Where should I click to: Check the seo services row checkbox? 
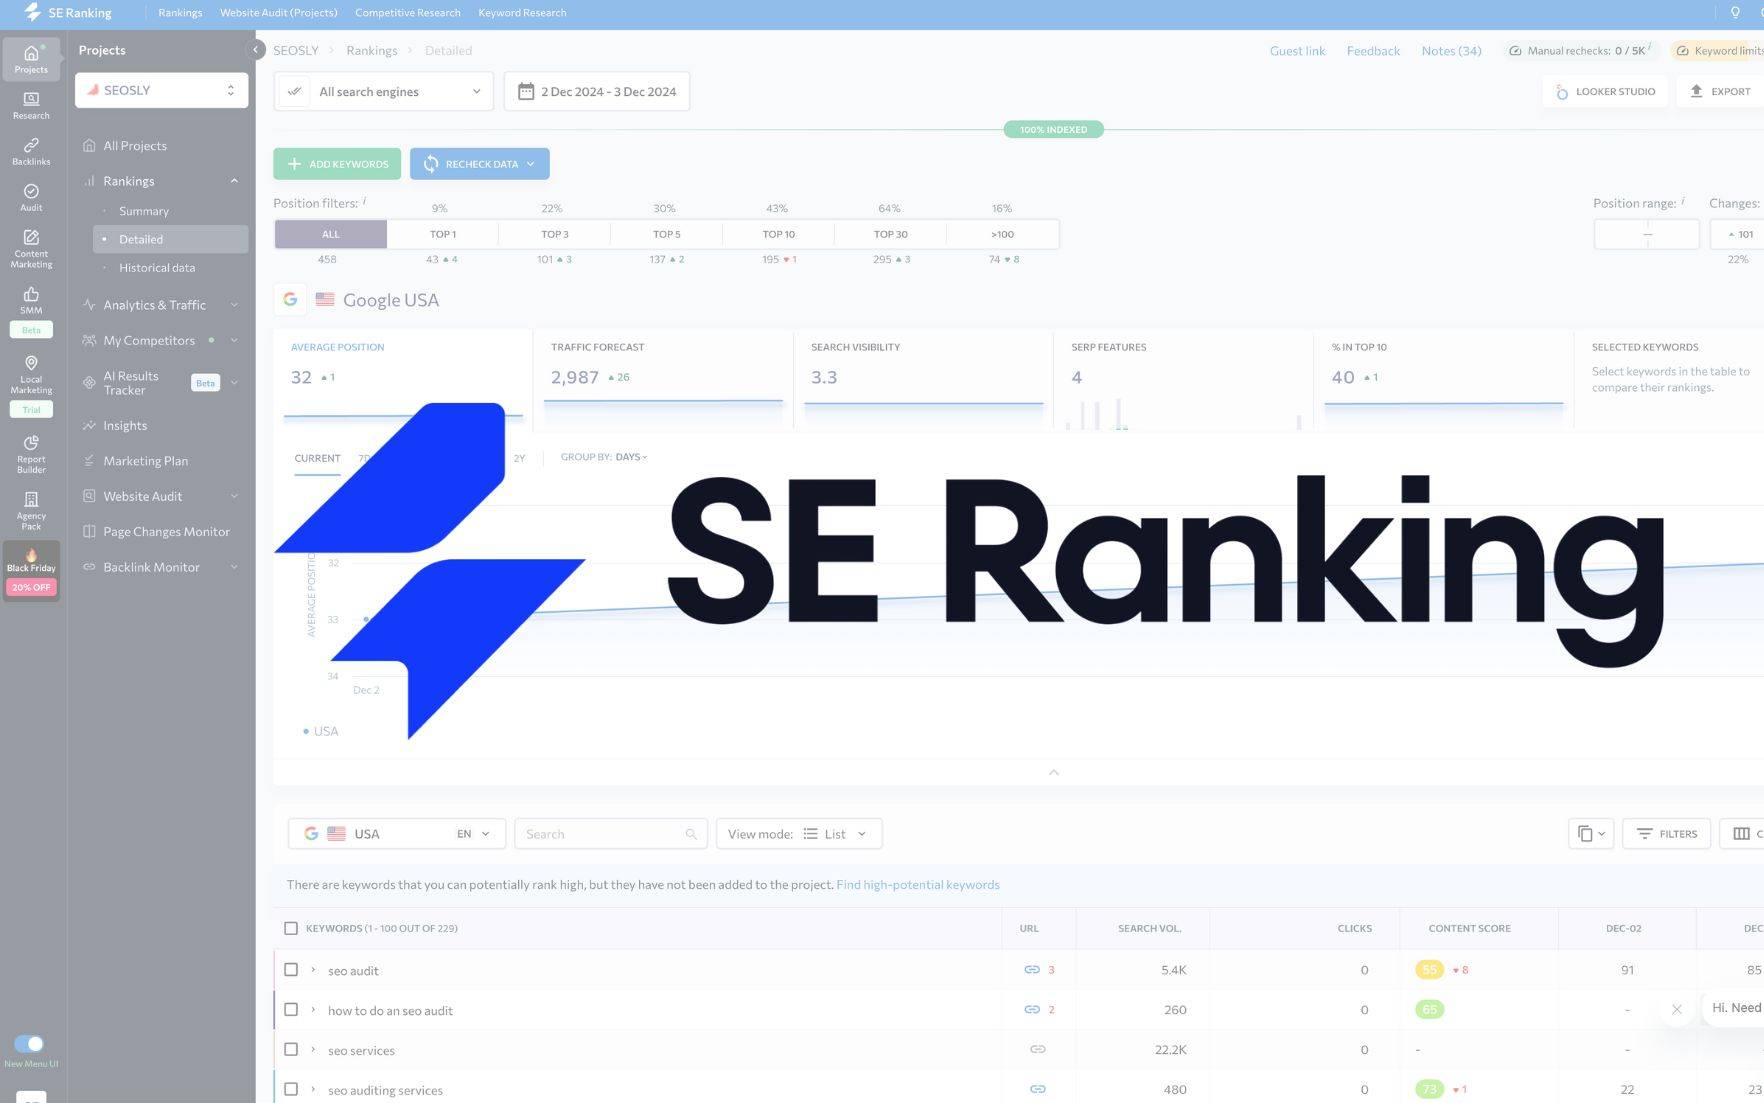pyautogui.click(x=291, y=1049)
